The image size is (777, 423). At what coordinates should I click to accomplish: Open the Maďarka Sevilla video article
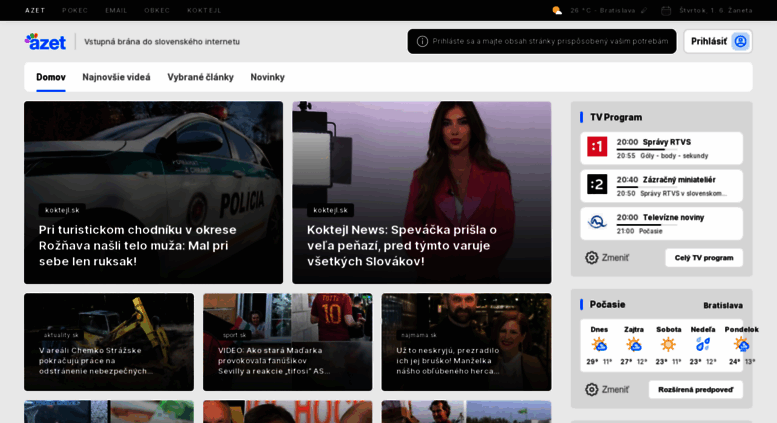click(x=287, y=342)
